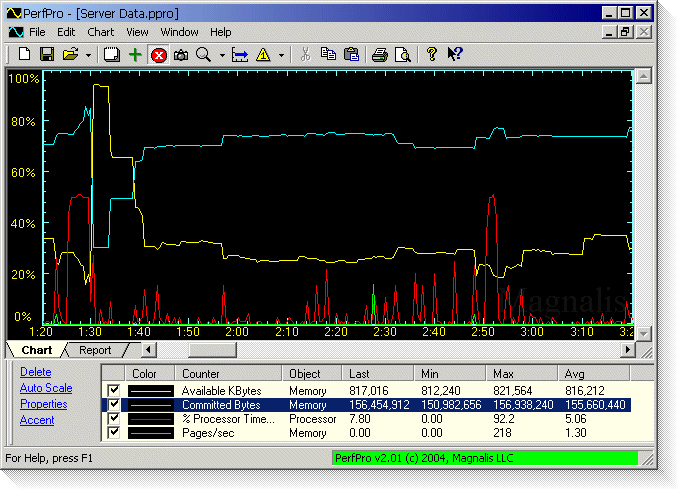678x490 pixels.
Task: Uncheck the Pages/sec counter checkbox
Action: [114, 433]
